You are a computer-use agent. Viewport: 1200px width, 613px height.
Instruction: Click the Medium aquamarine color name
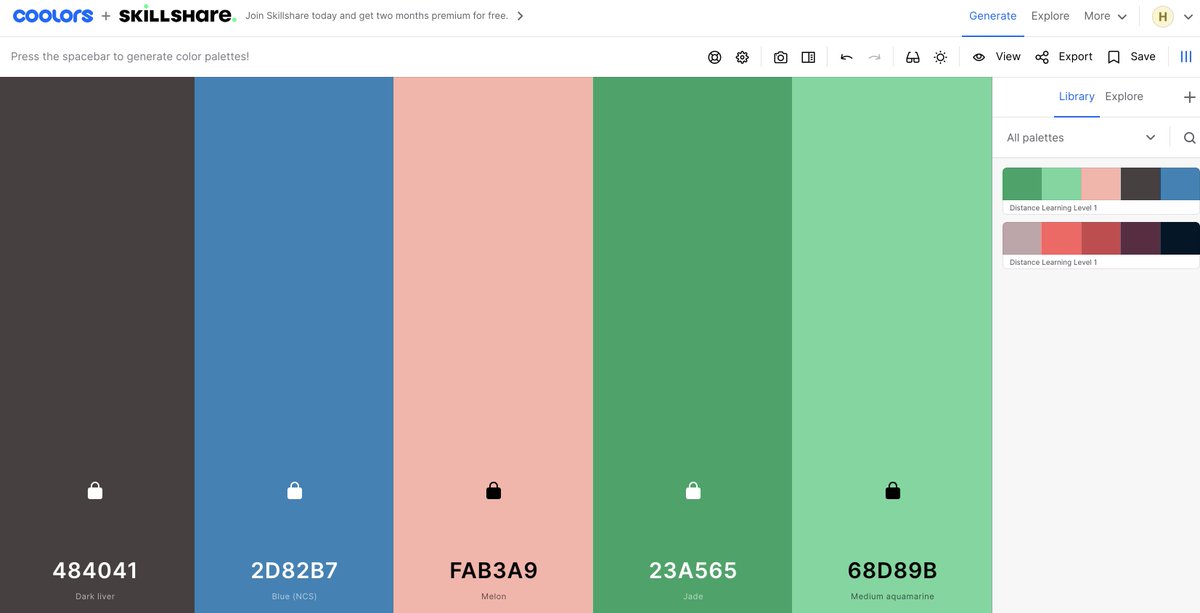[x=892, y=597]
